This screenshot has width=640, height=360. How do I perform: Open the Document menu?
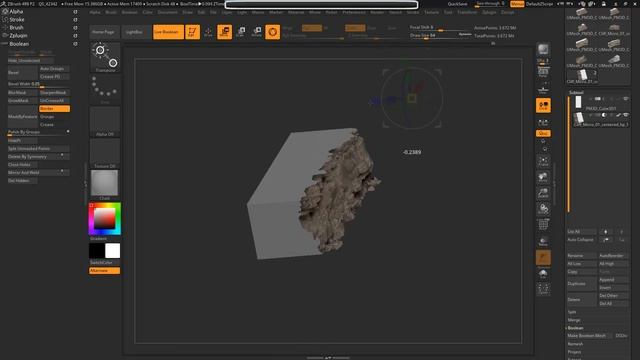click(x=167, y=12)
